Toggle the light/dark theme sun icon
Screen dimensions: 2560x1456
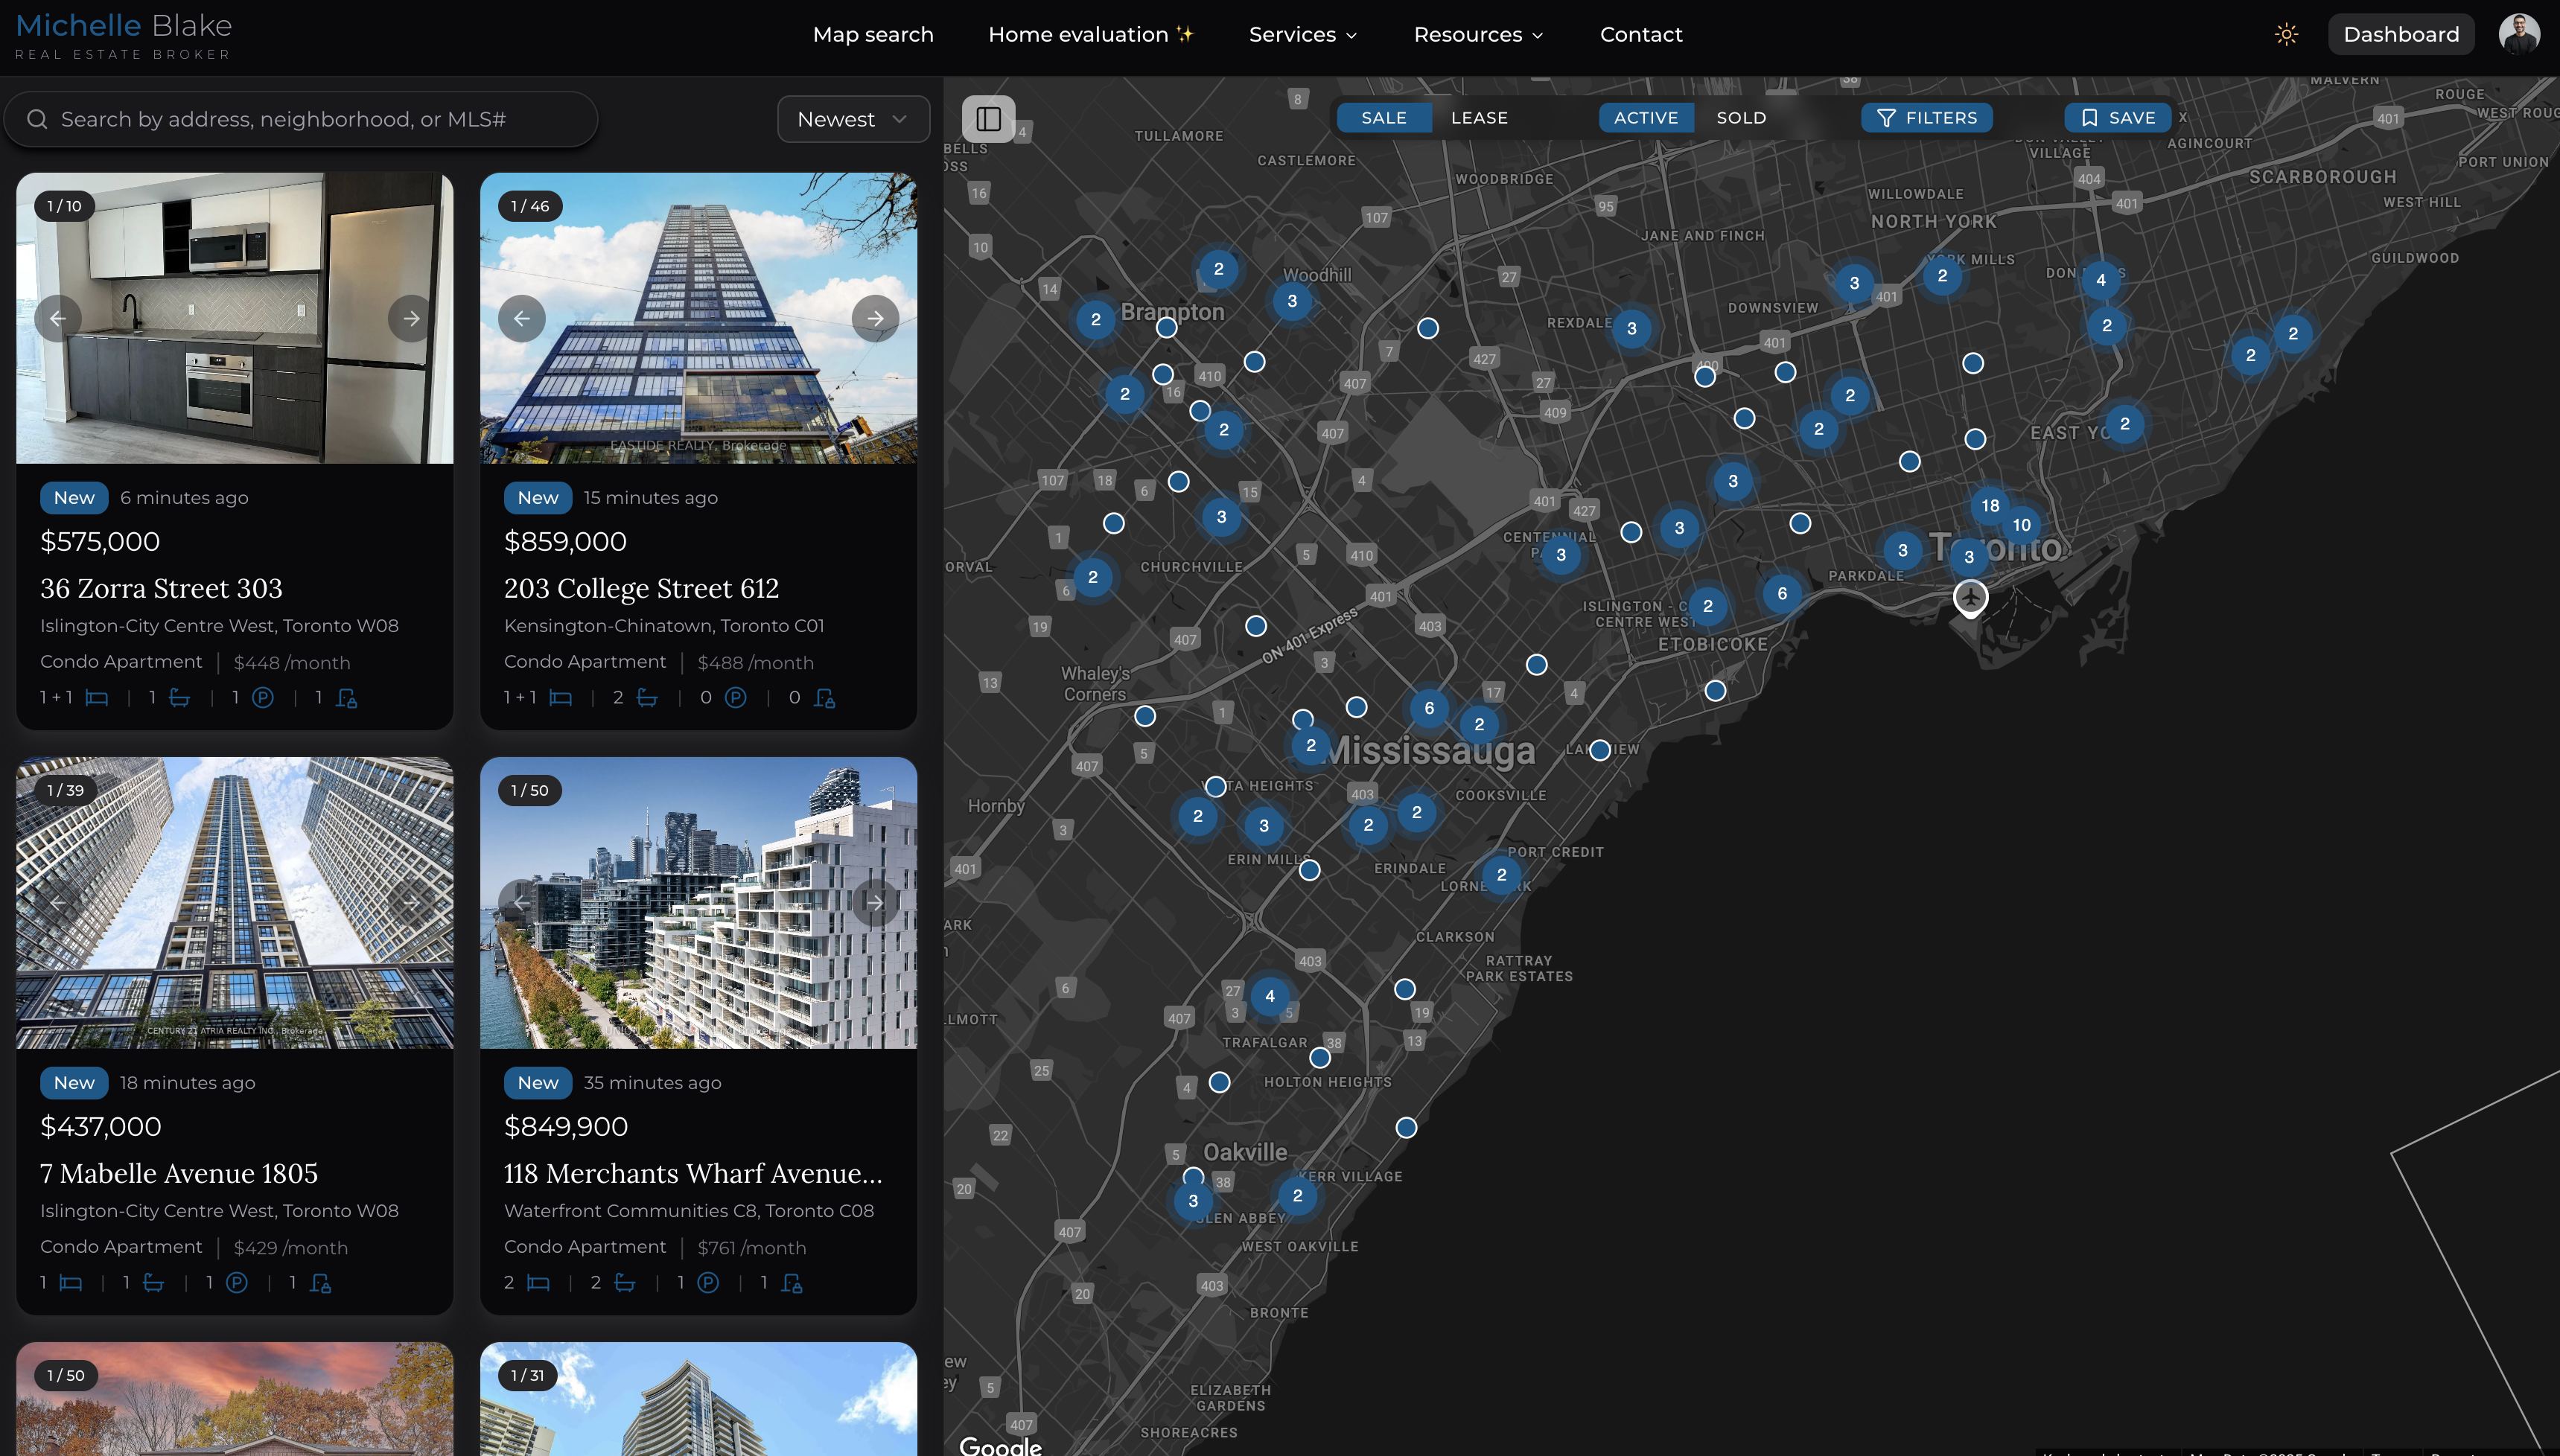pyautogui.click(x=2286, y=34)
